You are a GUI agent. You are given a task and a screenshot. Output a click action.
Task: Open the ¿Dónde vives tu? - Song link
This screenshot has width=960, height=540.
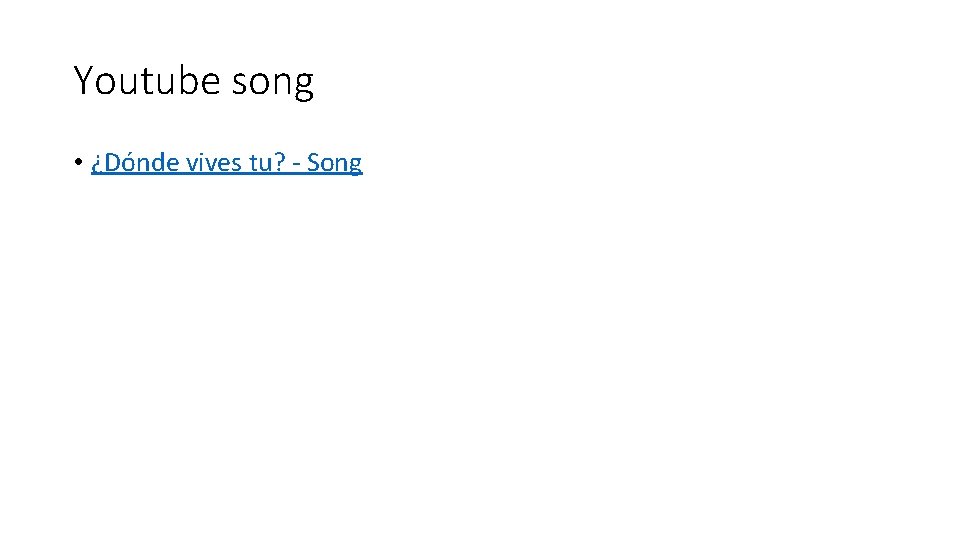226,162
